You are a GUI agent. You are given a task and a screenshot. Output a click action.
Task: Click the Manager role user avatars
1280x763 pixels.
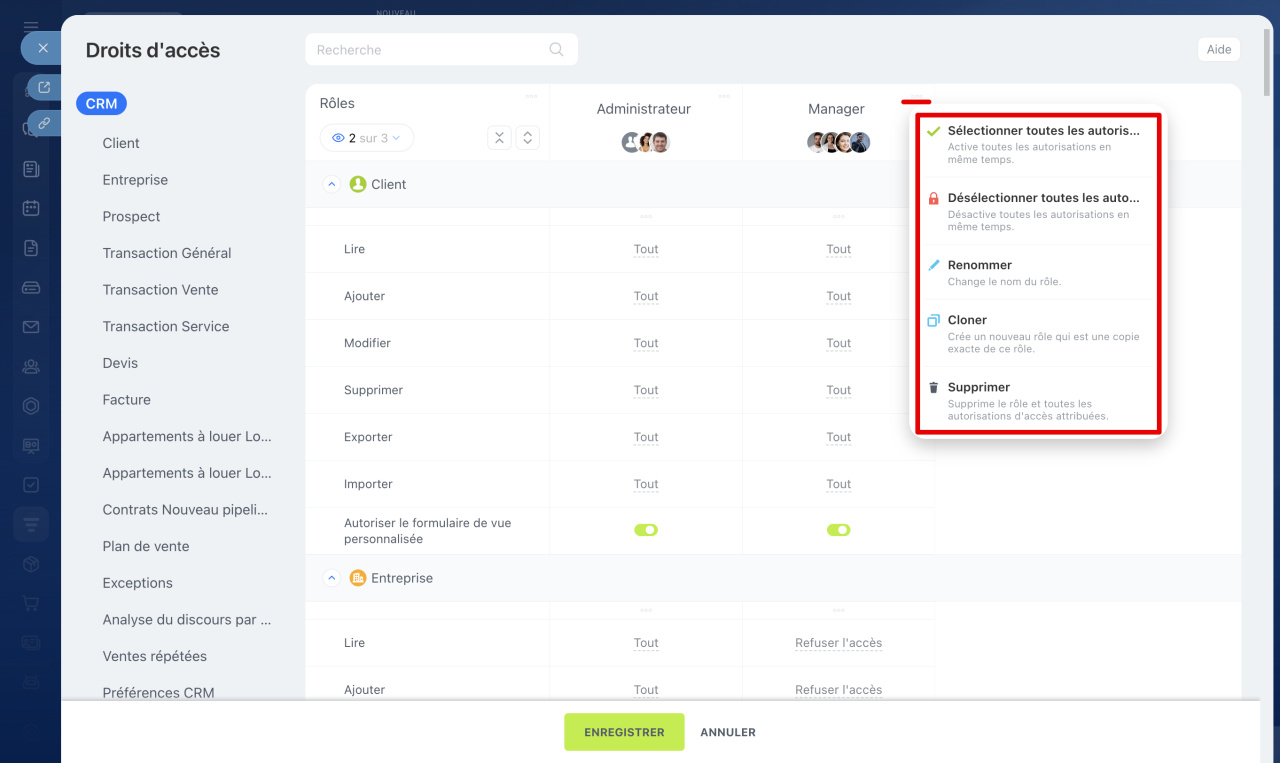838,142
